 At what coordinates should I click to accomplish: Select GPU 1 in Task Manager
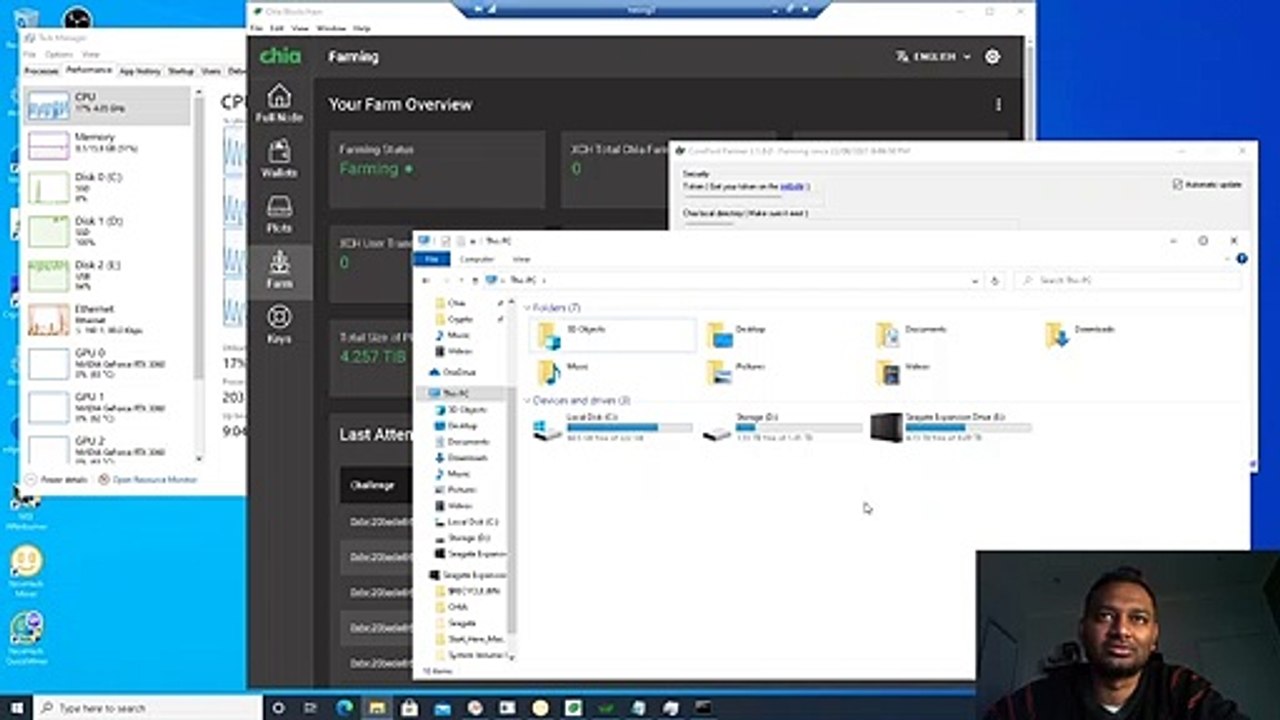click(x=107, y=407)
